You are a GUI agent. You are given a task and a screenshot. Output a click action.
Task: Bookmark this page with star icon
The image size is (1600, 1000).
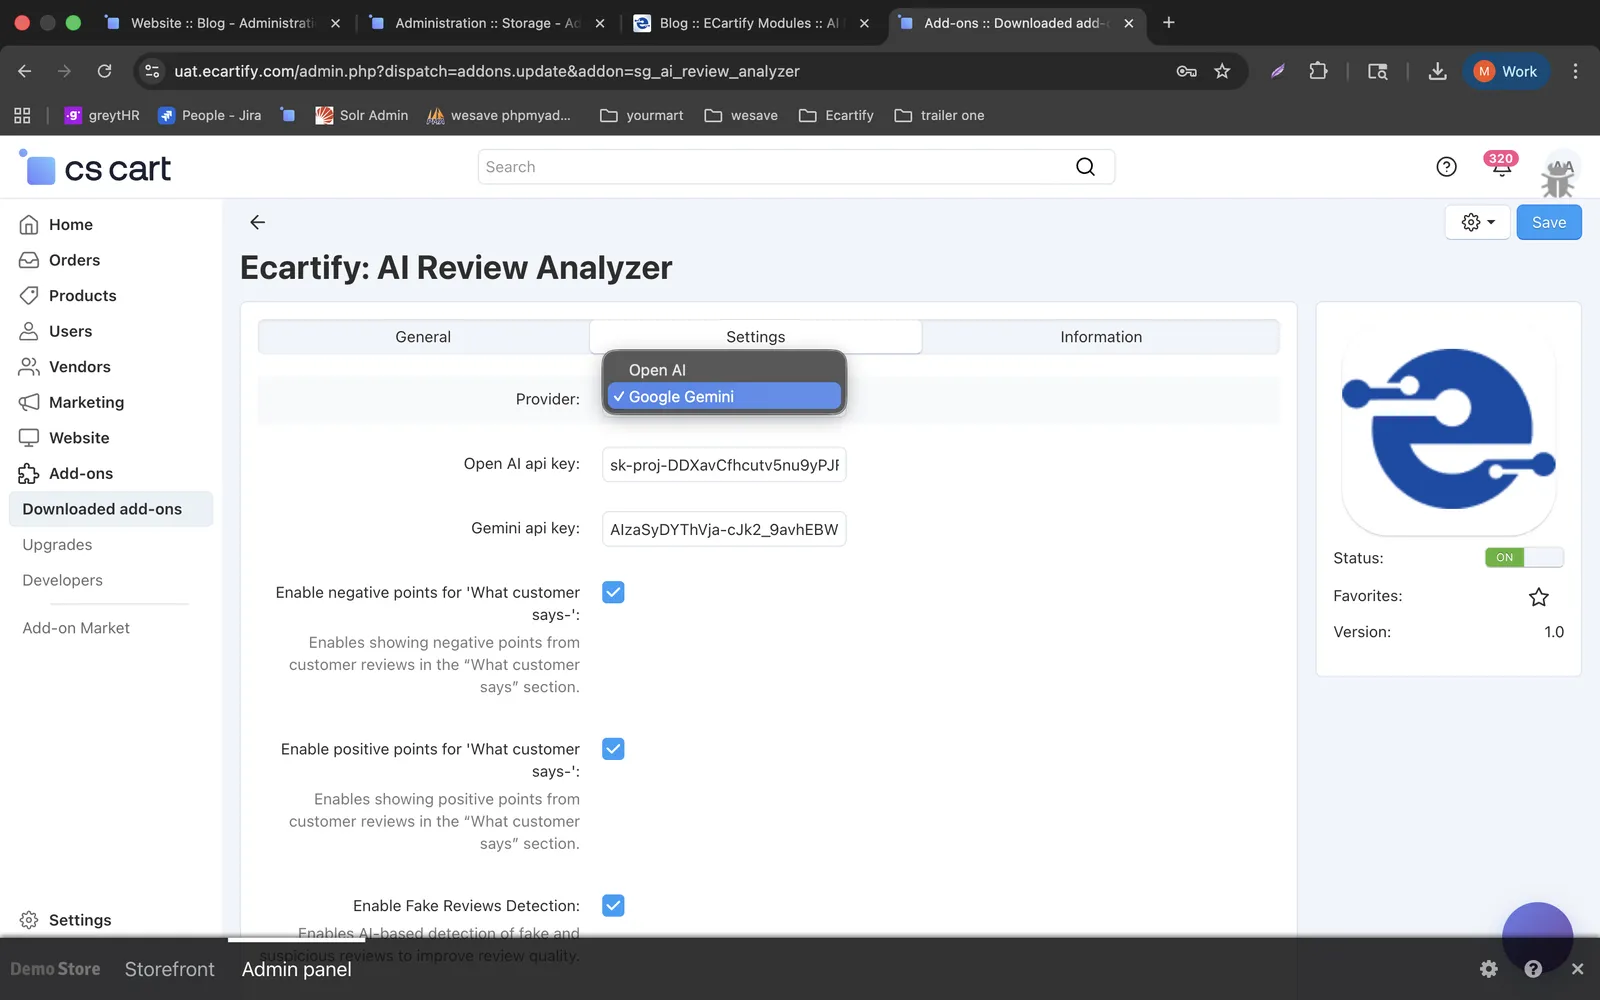1222,71
